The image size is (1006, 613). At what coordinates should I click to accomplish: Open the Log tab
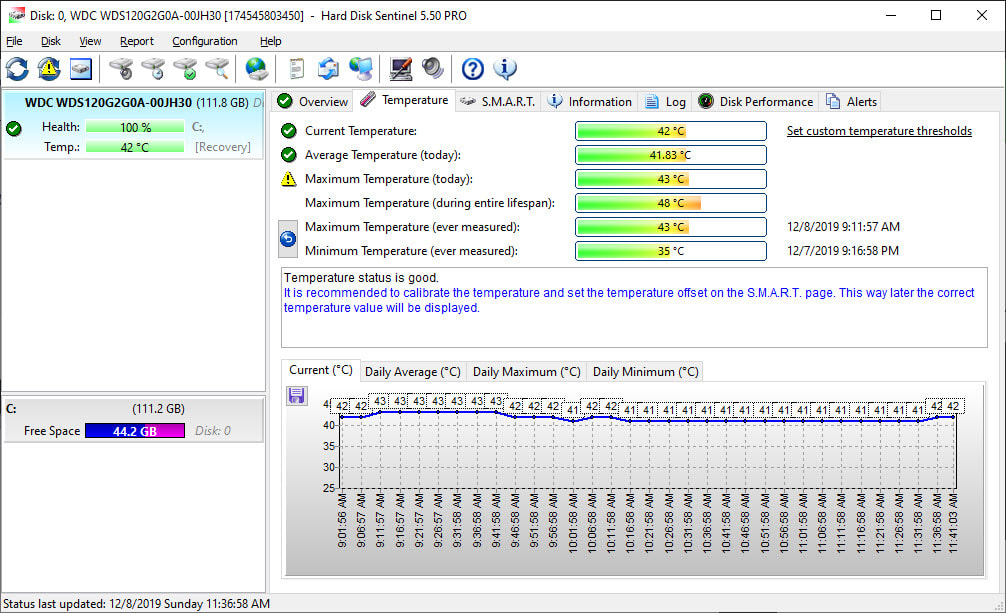click(x=665, y=101)
